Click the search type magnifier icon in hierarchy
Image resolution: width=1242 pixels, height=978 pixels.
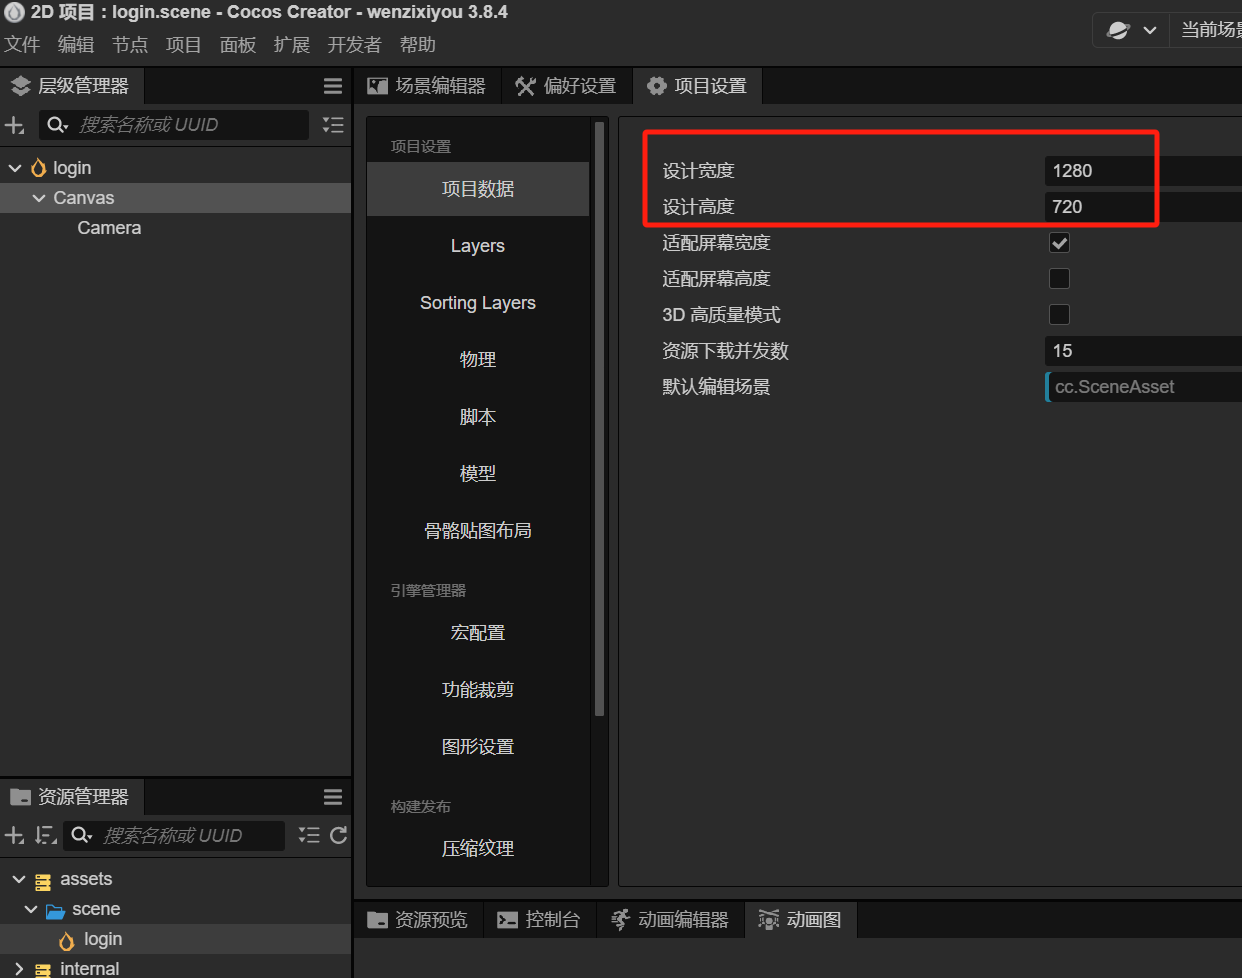(x=57, y=125)
